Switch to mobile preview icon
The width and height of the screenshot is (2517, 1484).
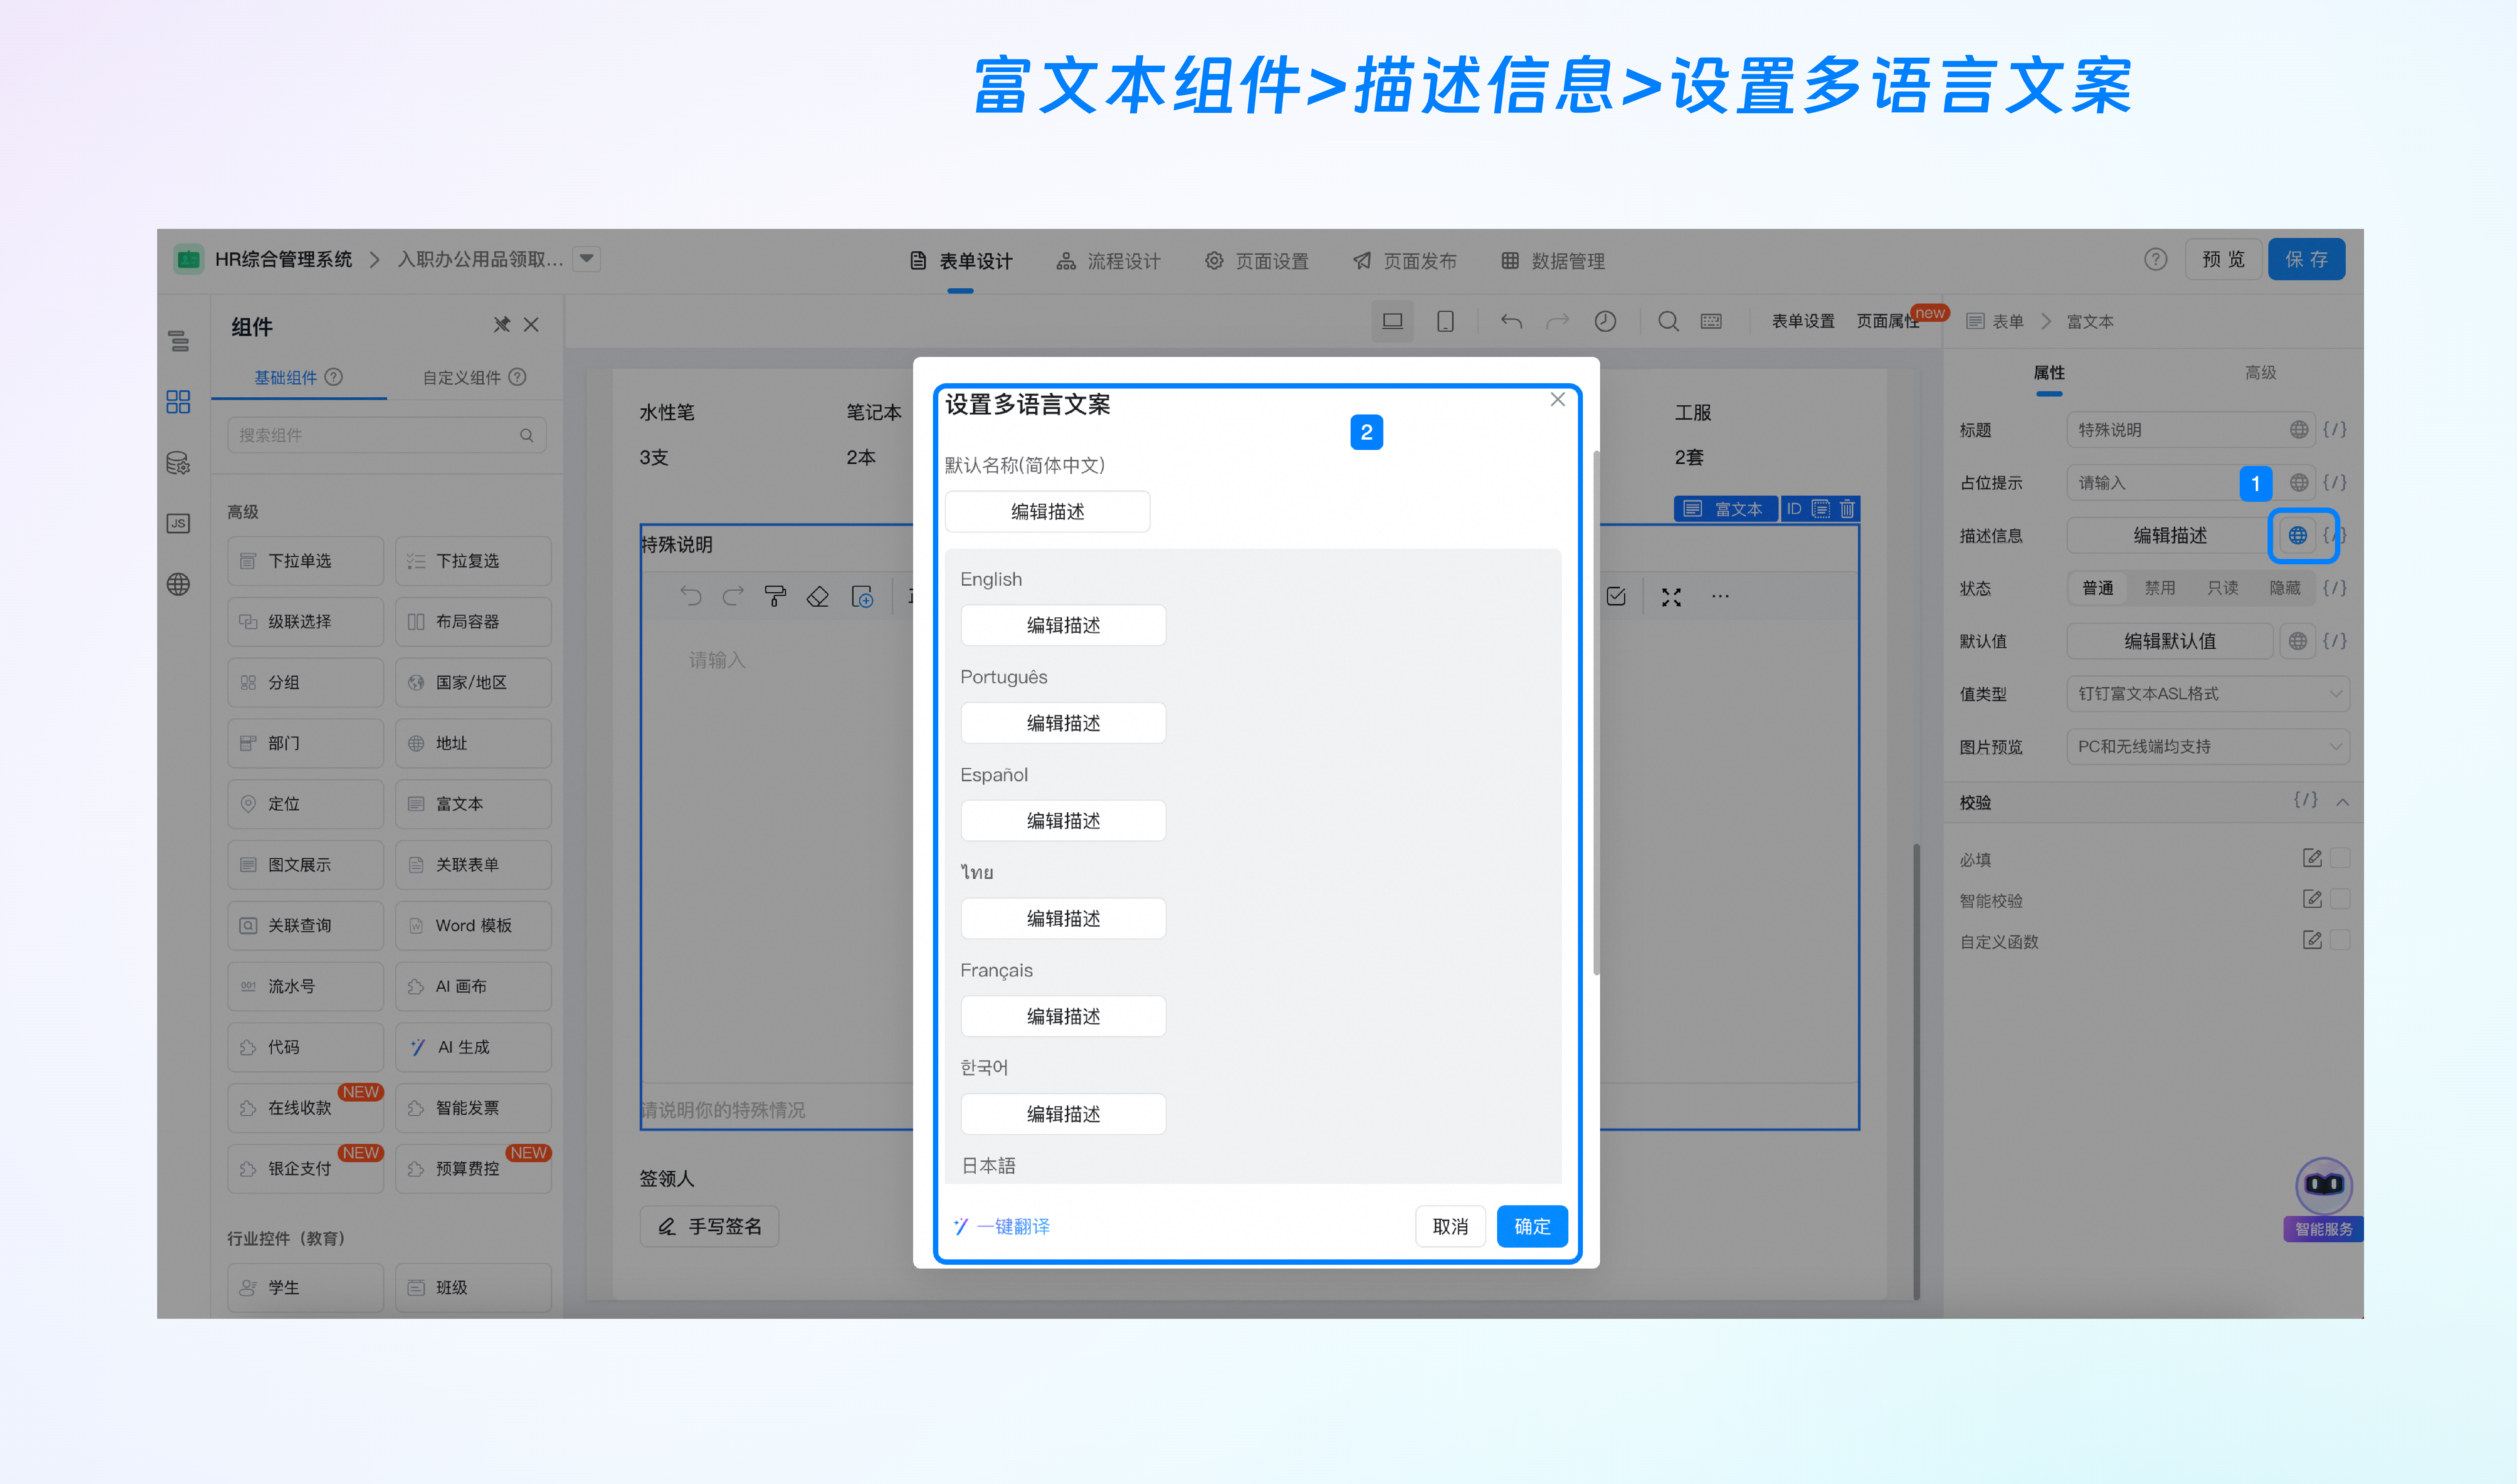(1445, 321)
